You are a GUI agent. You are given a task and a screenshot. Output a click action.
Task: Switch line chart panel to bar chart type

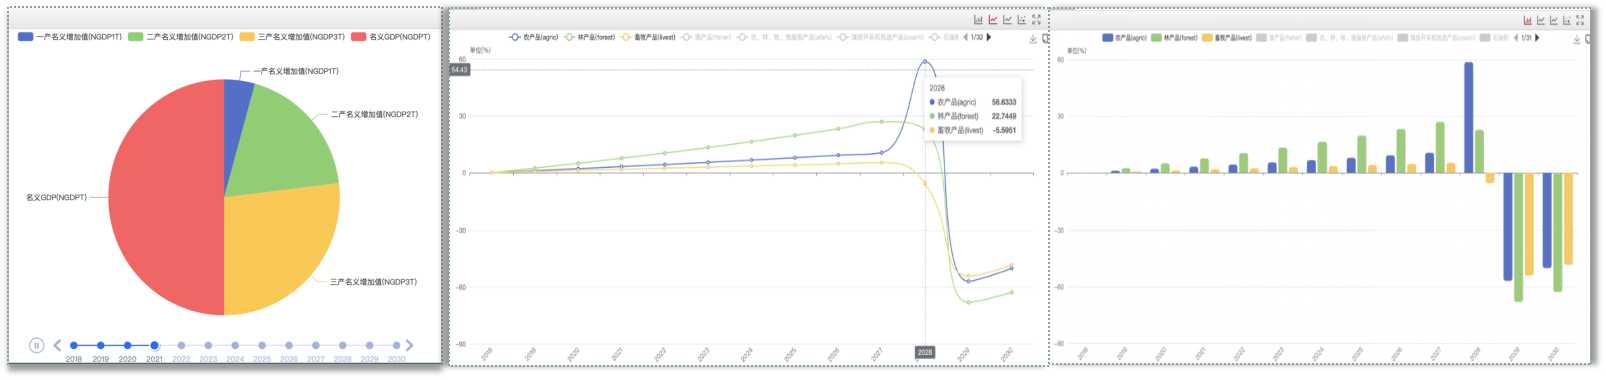978,20
